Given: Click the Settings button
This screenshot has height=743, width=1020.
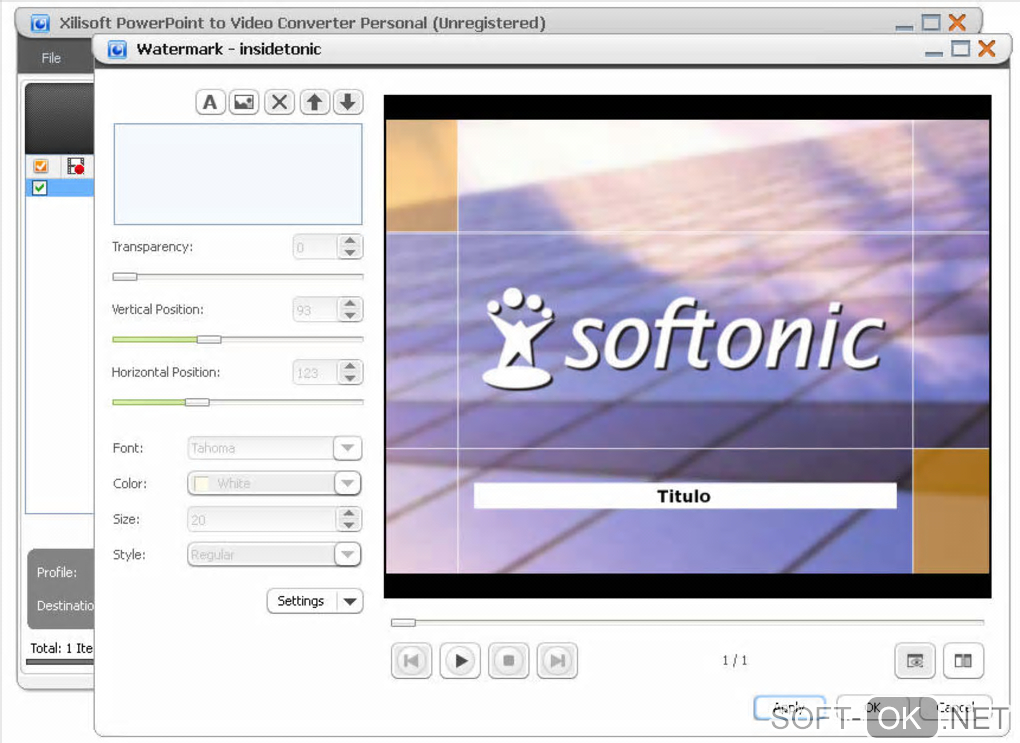Looking at the screenshot, I should tap(301, 601).
